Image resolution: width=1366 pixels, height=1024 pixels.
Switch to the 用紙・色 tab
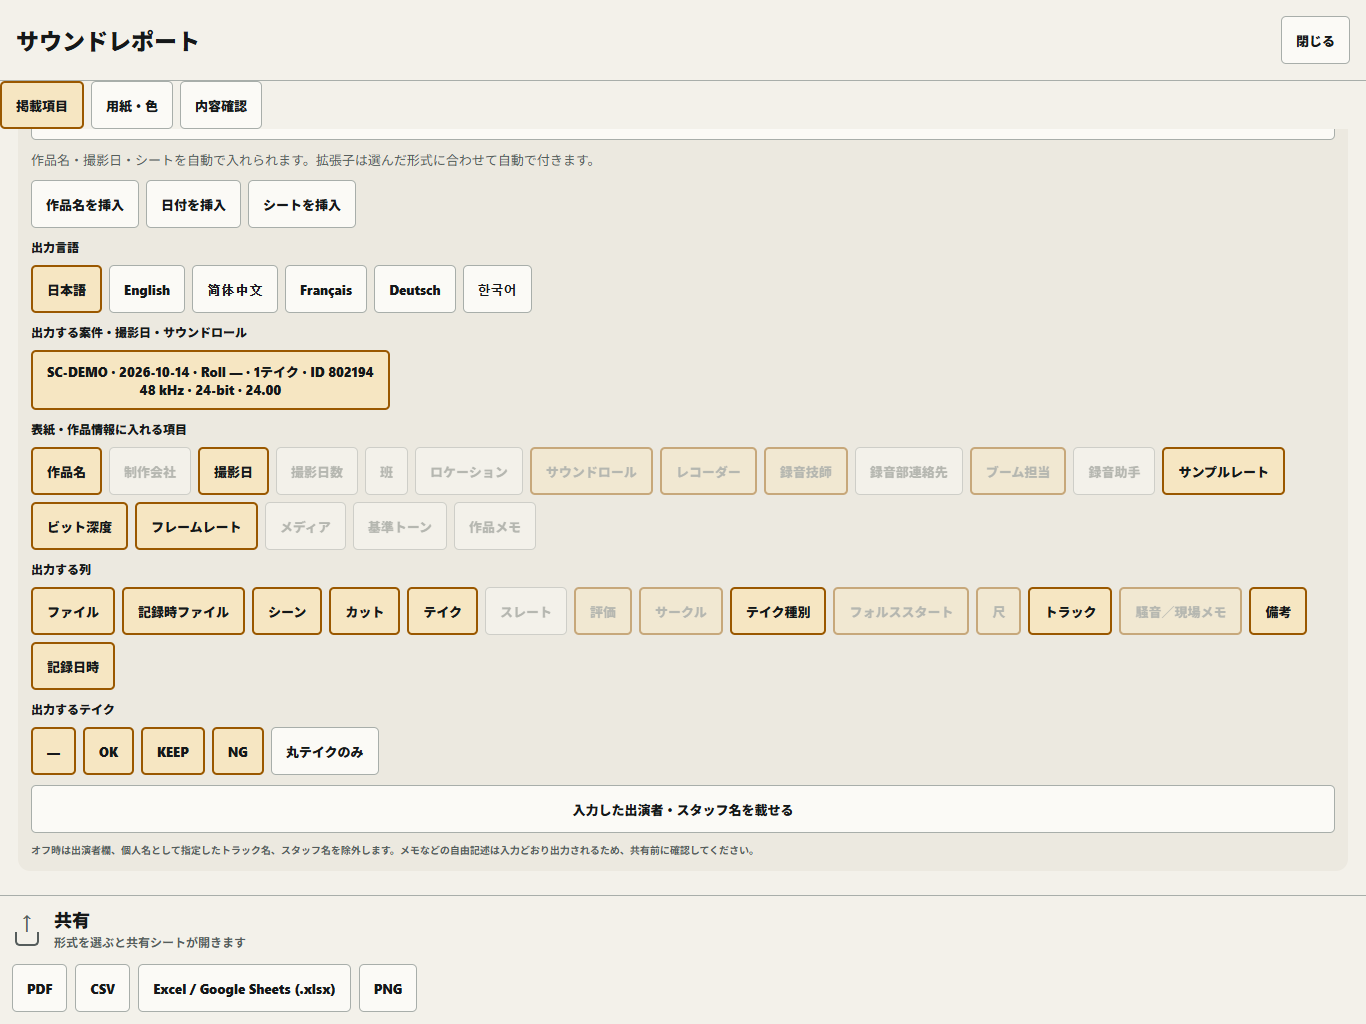point(132,105)
